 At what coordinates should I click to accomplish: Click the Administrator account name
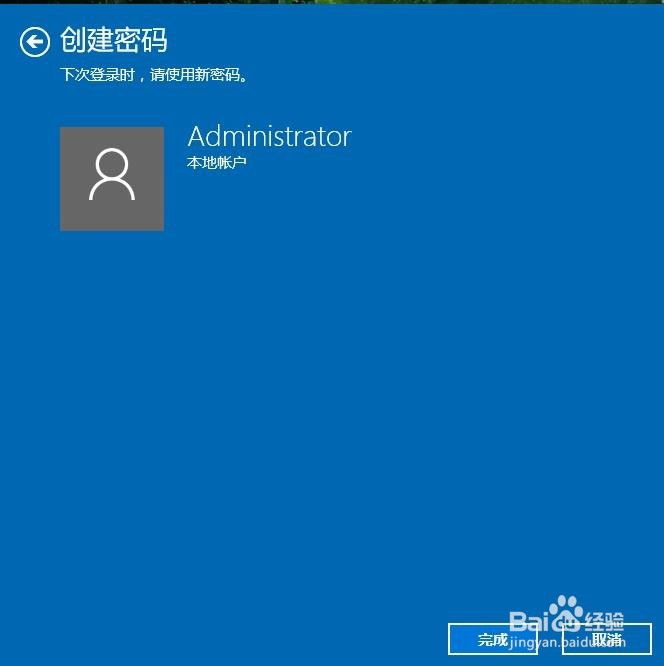pyautogui.click(x=270, y=137)
